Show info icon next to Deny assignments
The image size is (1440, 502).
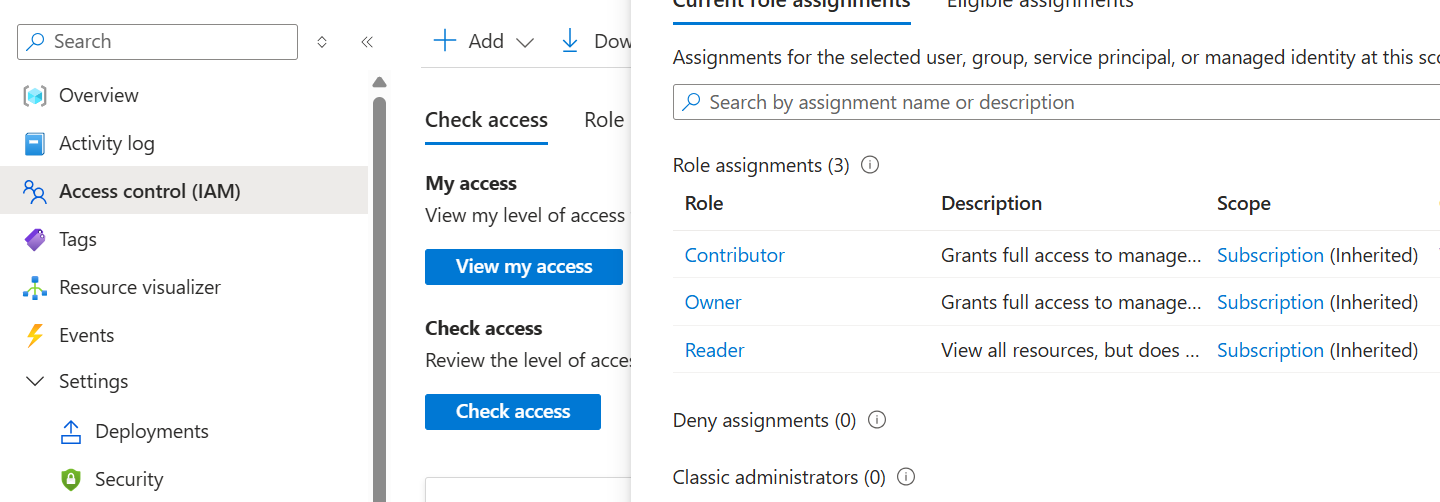877,420
